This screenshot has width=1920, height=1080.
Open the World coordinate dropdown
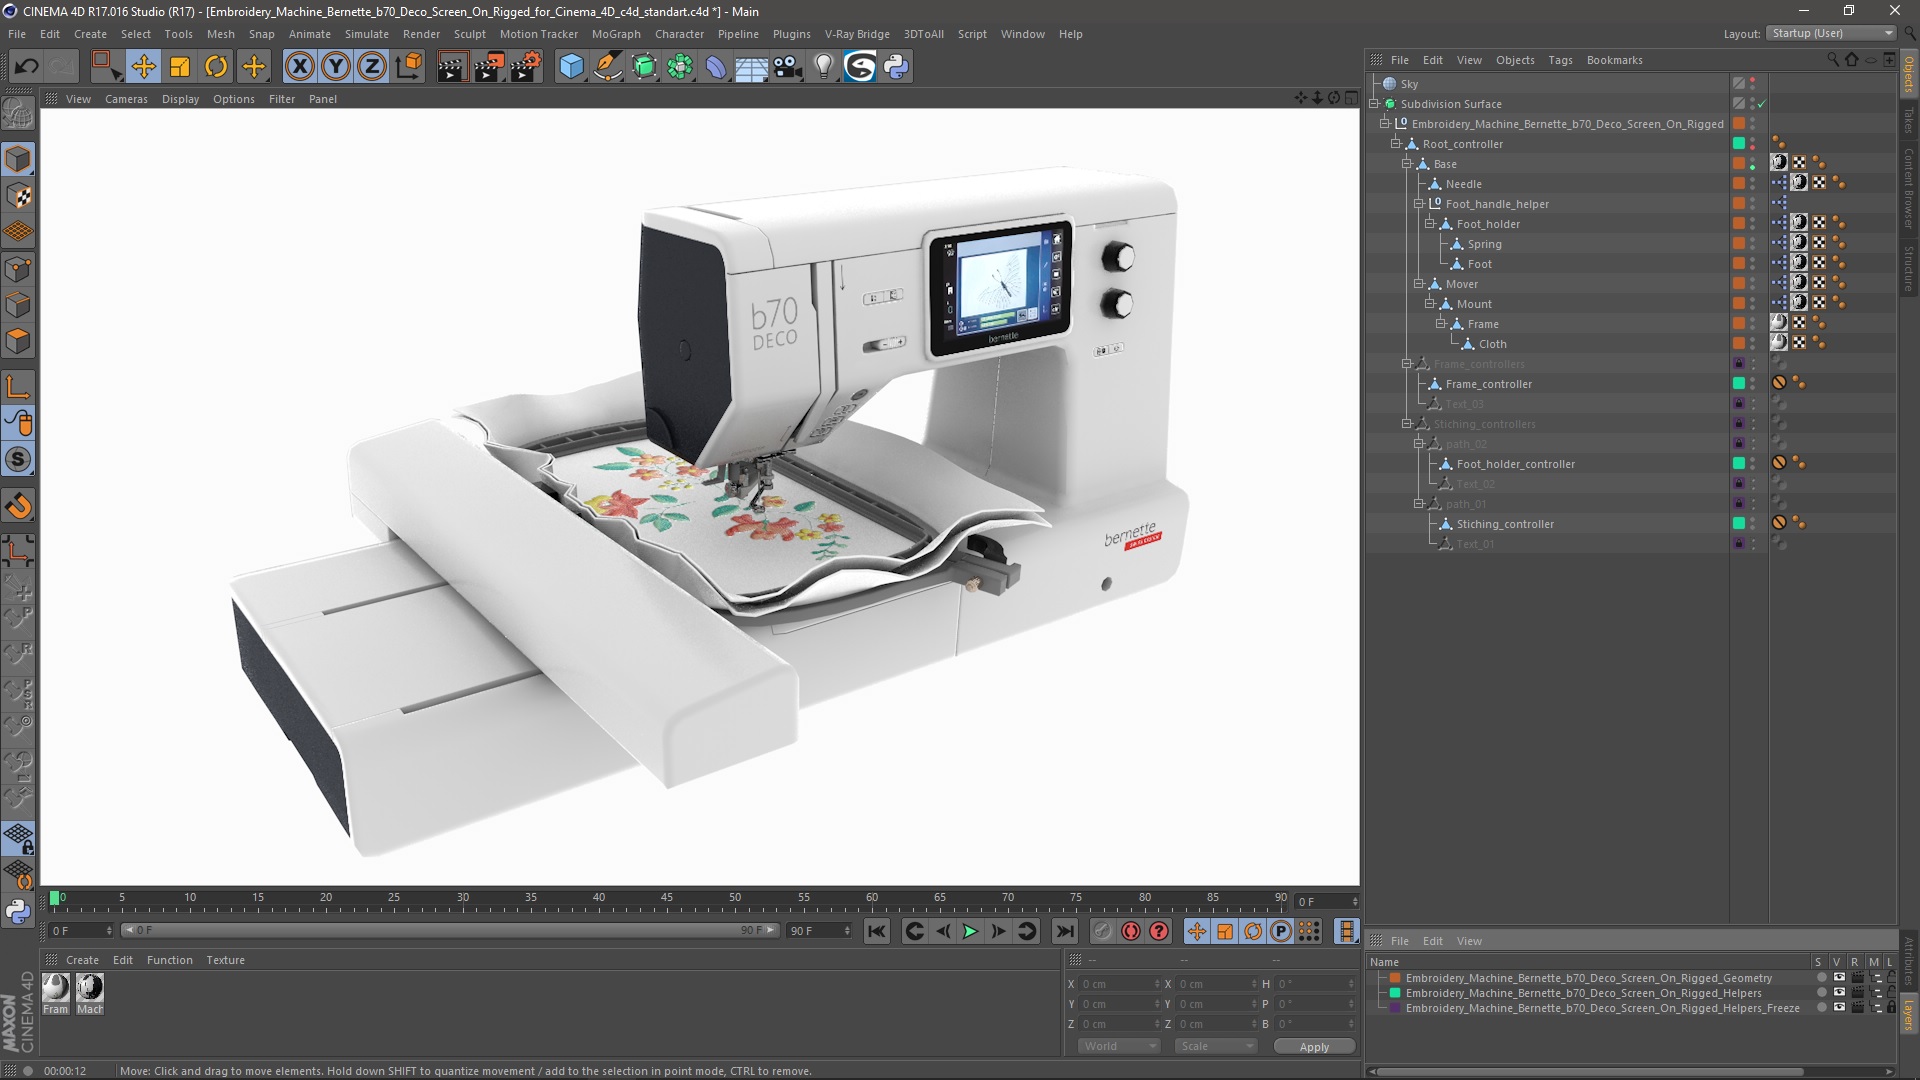click(1118, 1046)
